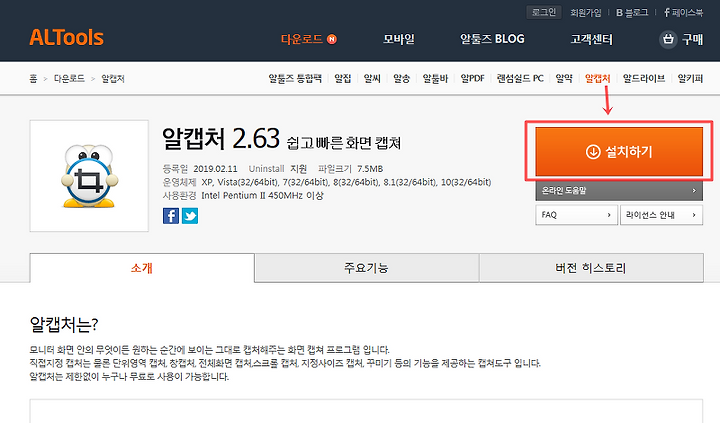The image size is (720, 423).
Task: Go to 홈 in breadcrumb
Action: [33, 79]
